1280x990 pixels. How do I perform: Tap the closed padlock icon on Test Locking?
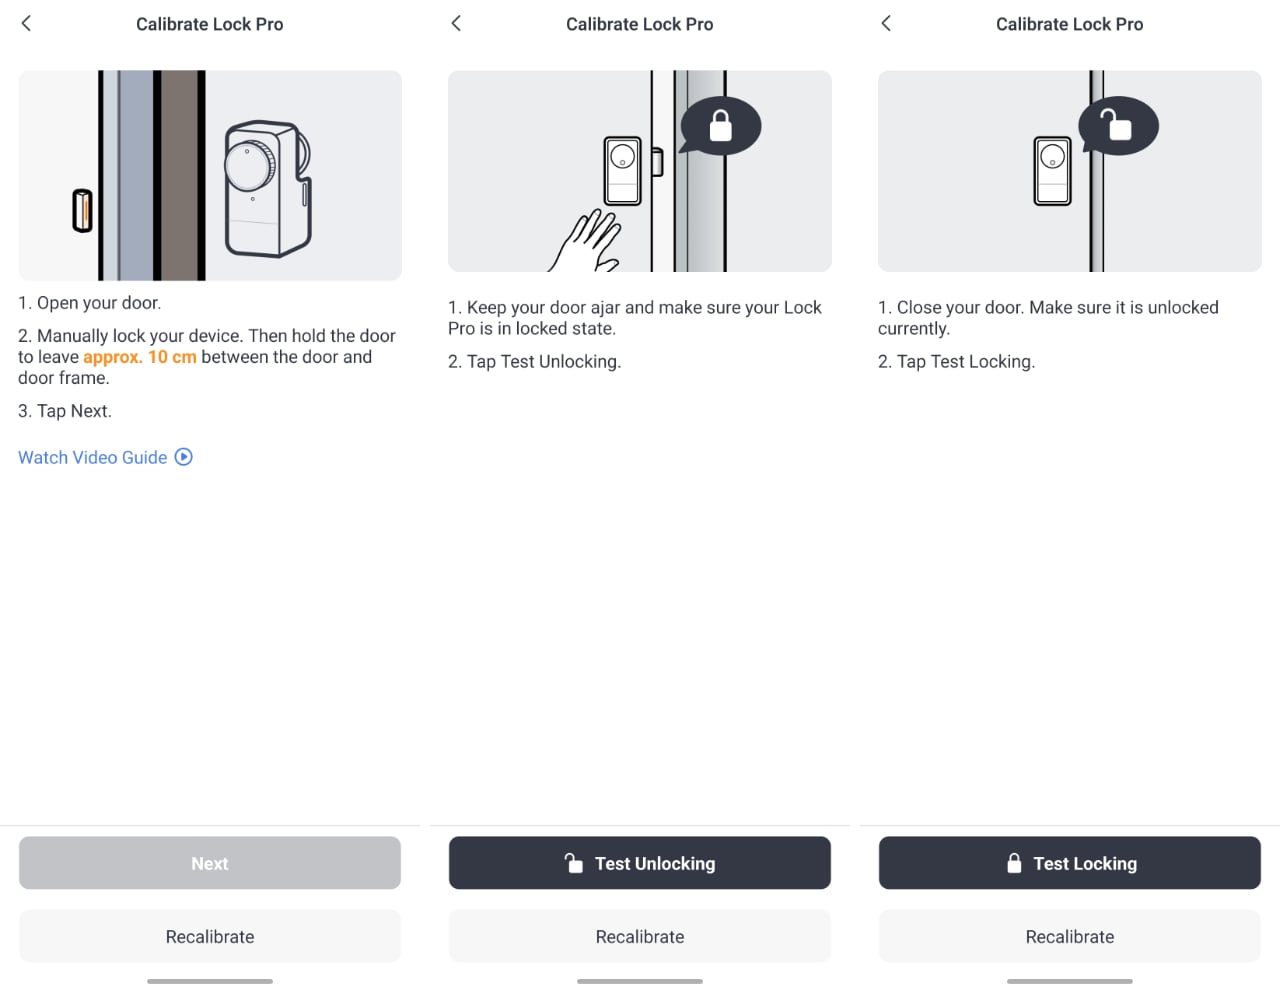coord(1014,863)
